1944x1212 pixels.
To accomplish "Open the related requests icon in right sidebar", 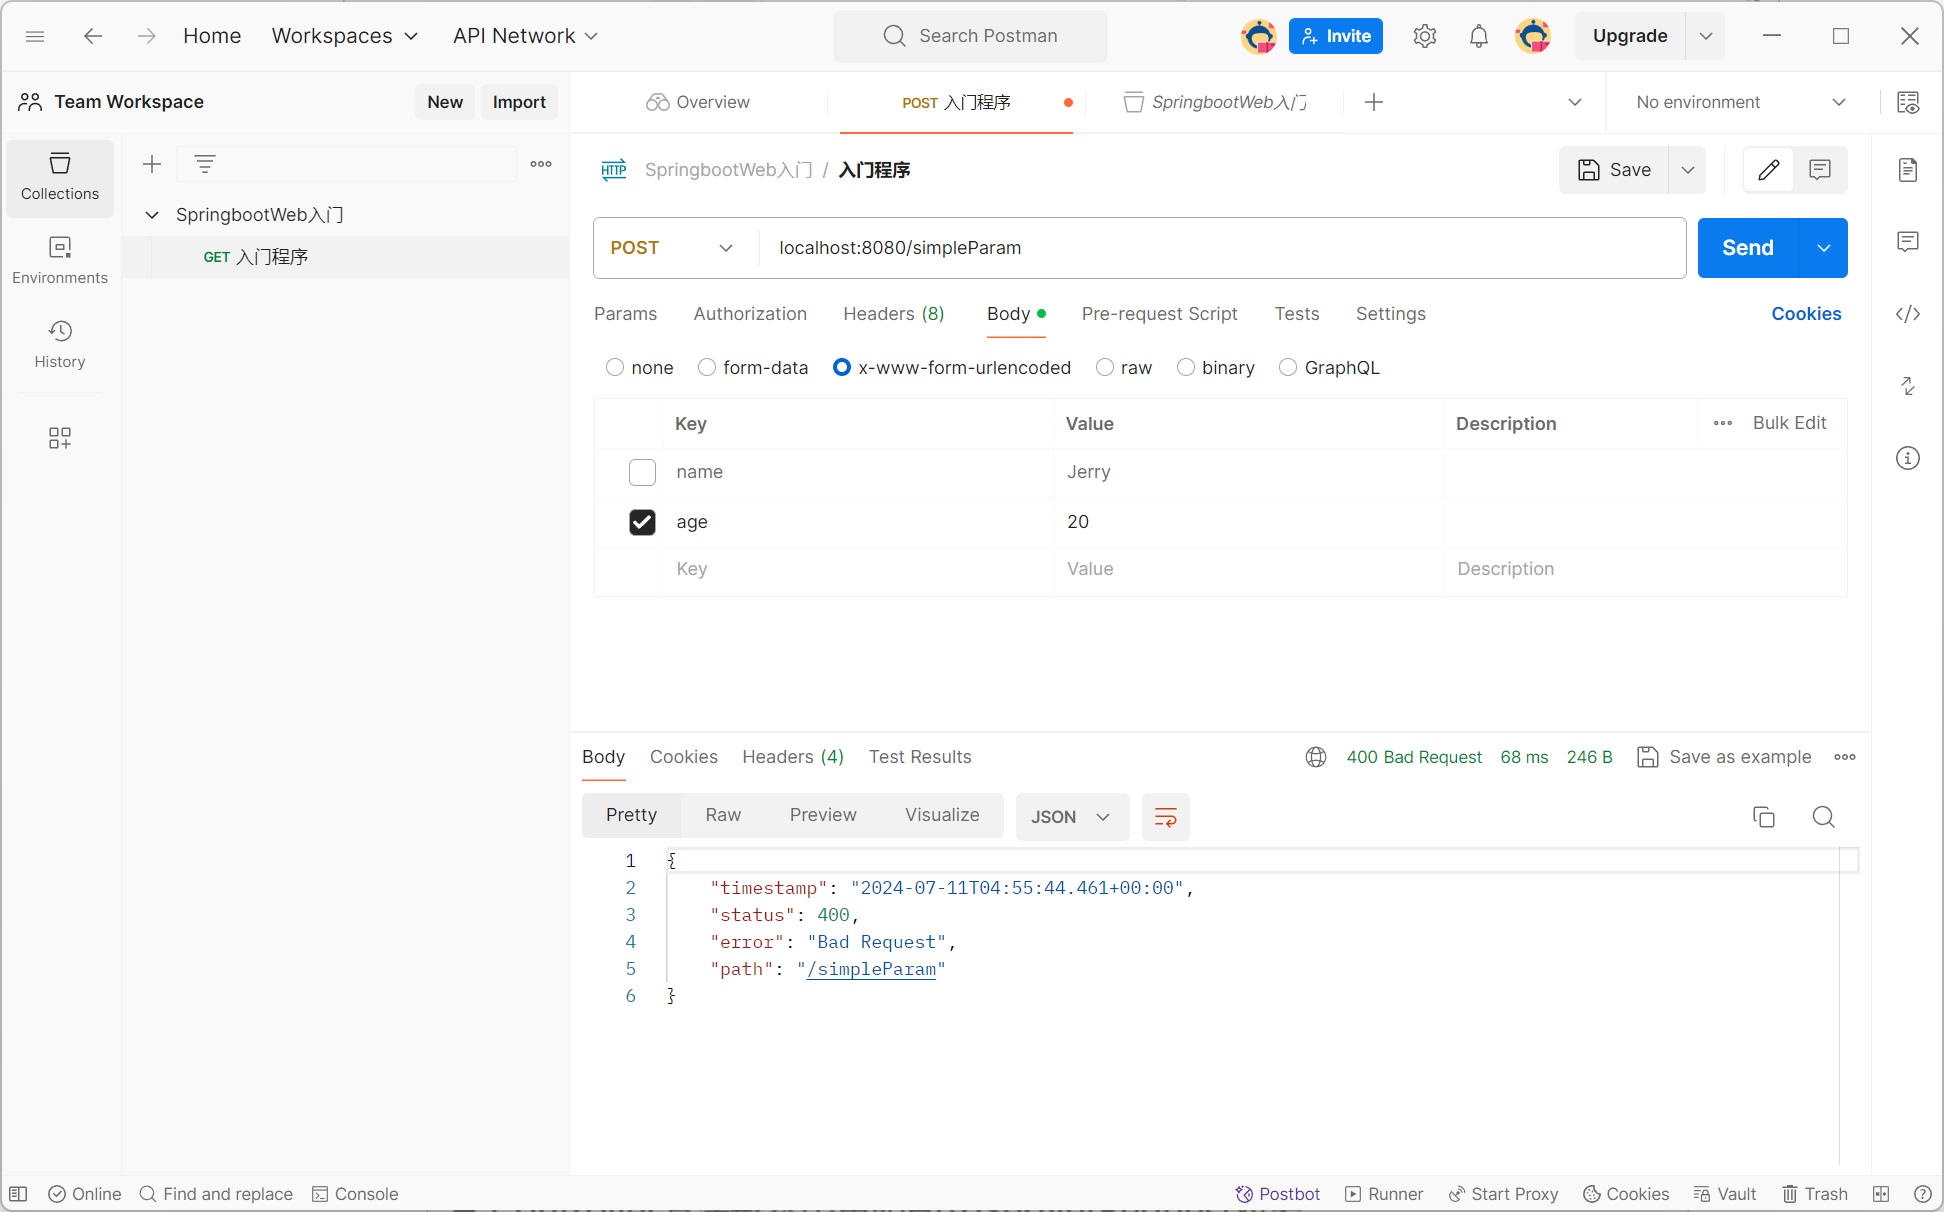I will coord(1908,386).
